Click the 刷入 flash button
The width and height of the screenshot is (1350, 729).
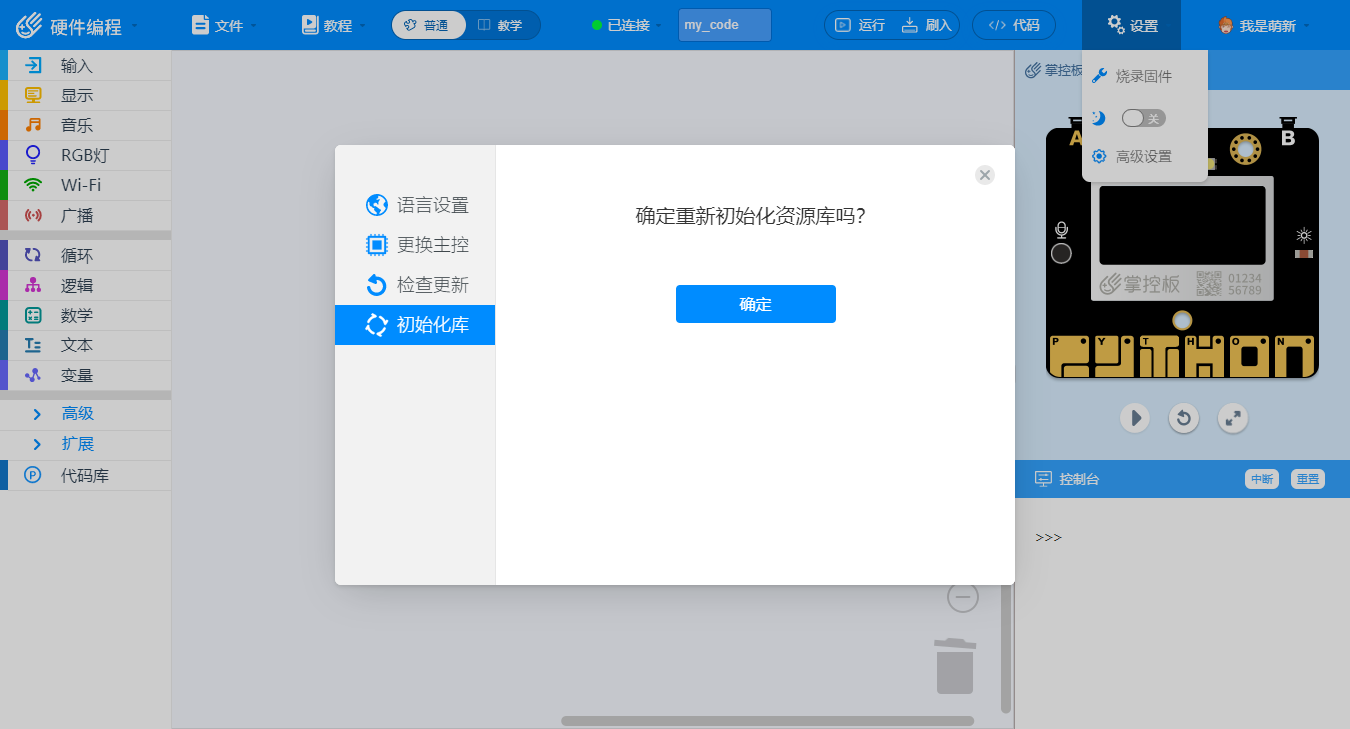(927, 25)
